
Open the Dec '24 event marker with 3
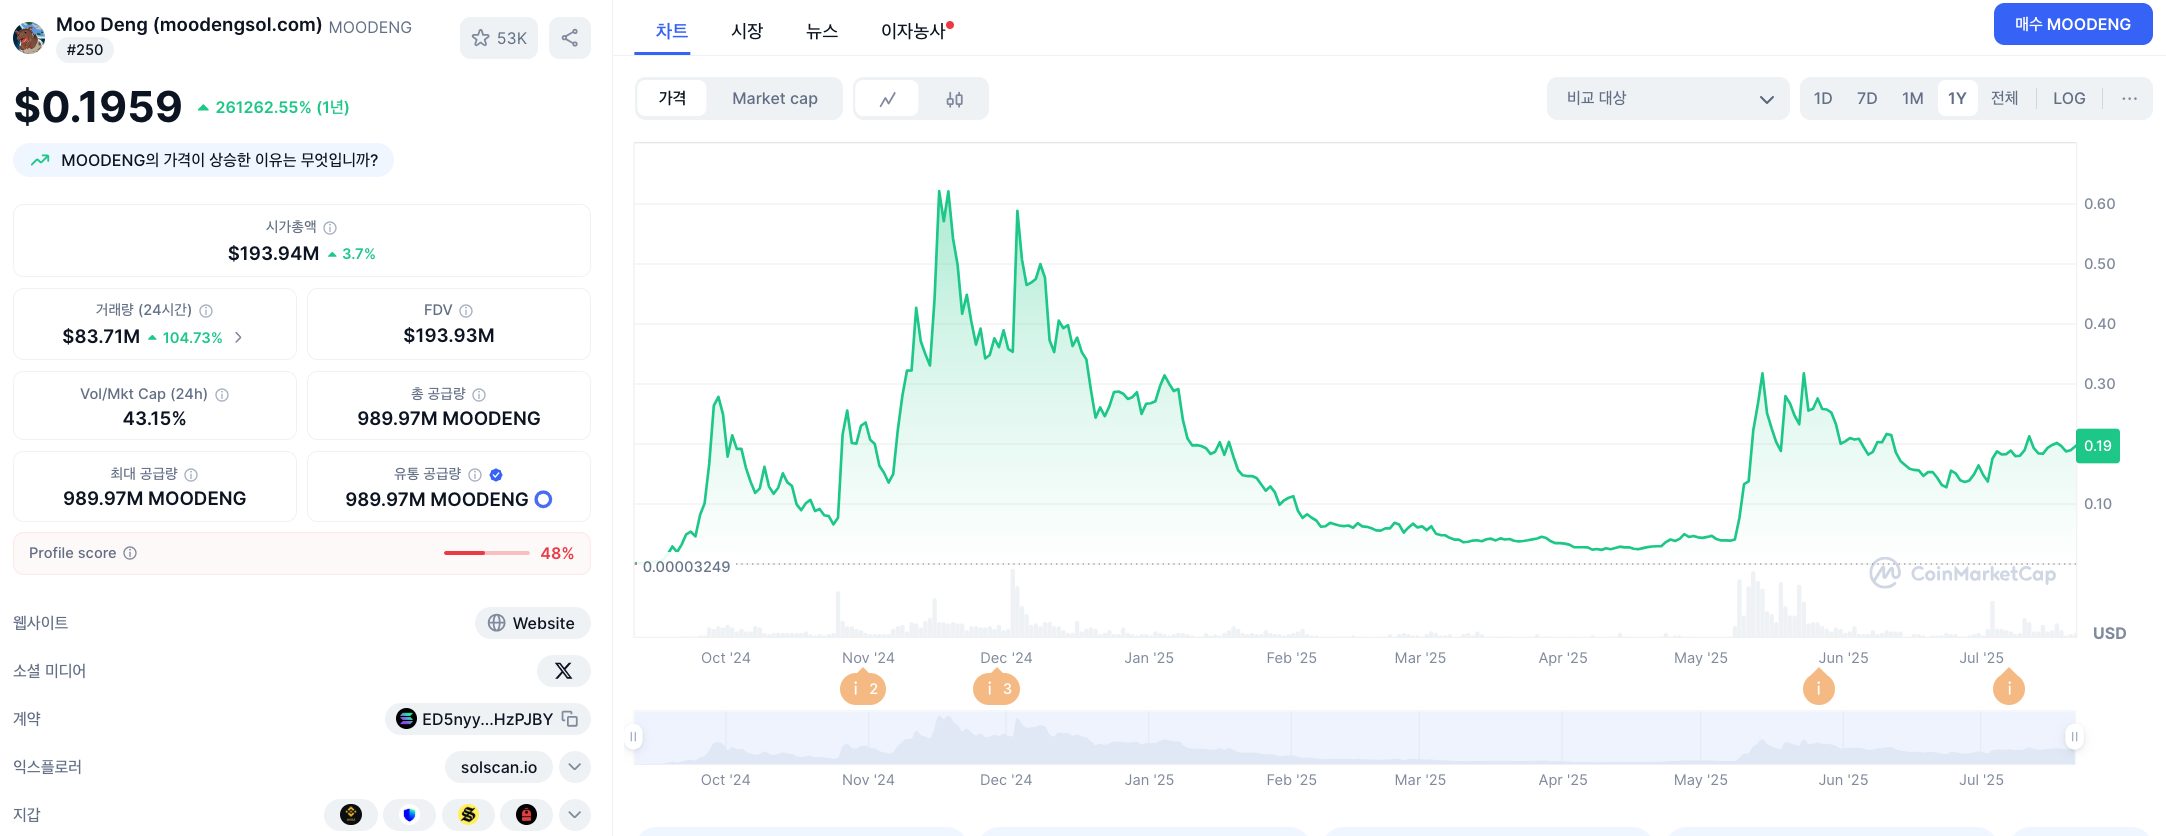(x=996, y=688)
